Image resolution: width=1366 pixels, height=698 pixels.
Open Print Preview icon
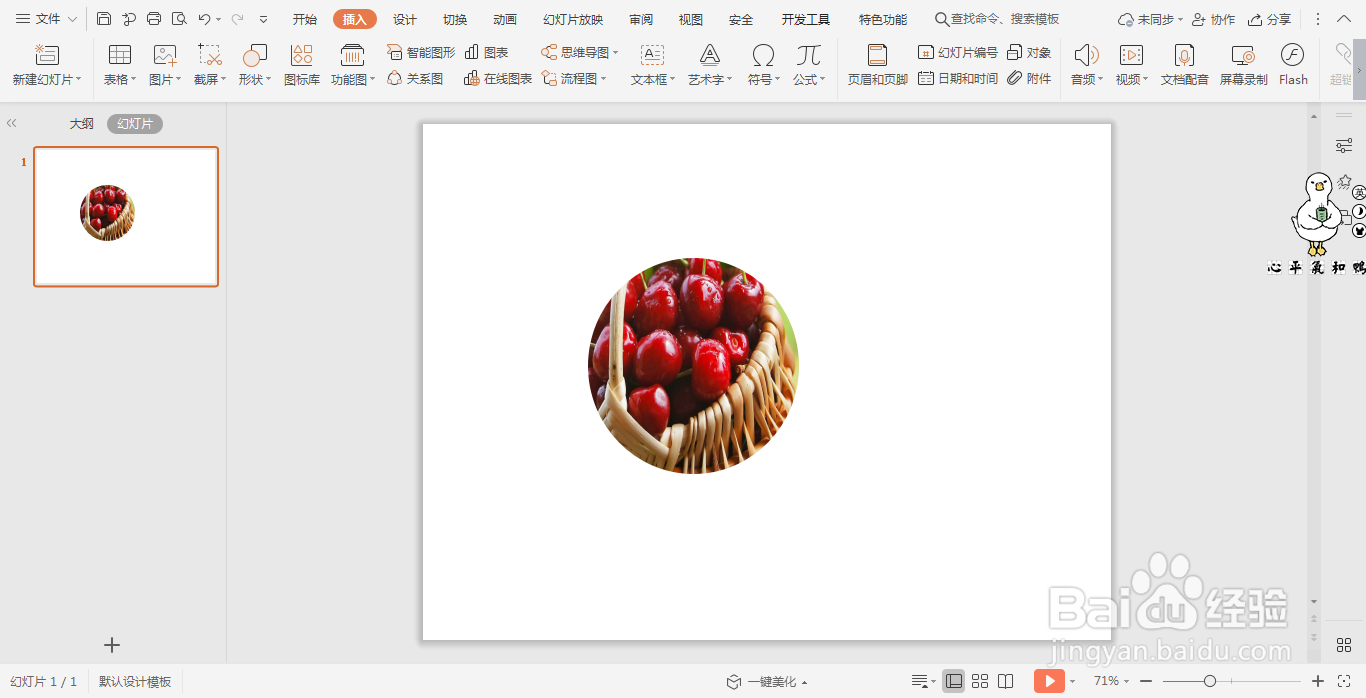[x=179, y=19]
